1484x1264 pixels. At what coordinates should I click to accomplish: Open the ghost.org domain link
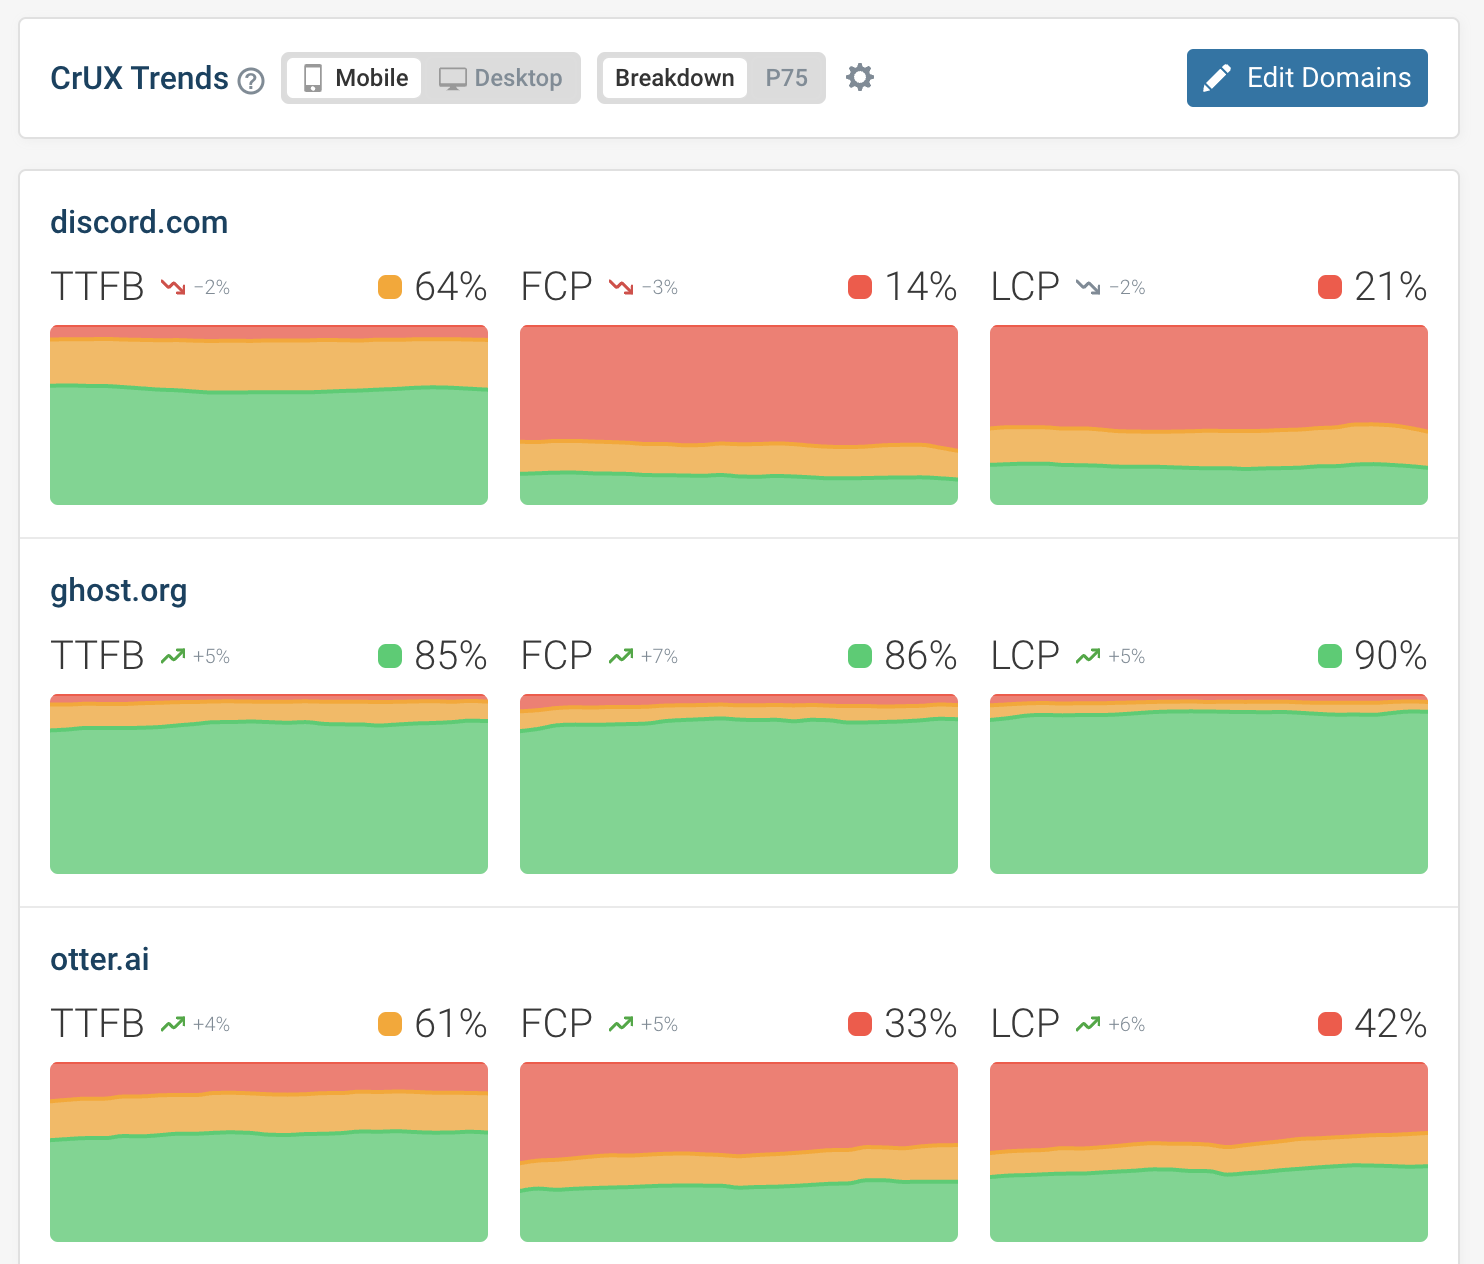coord(119,591)
